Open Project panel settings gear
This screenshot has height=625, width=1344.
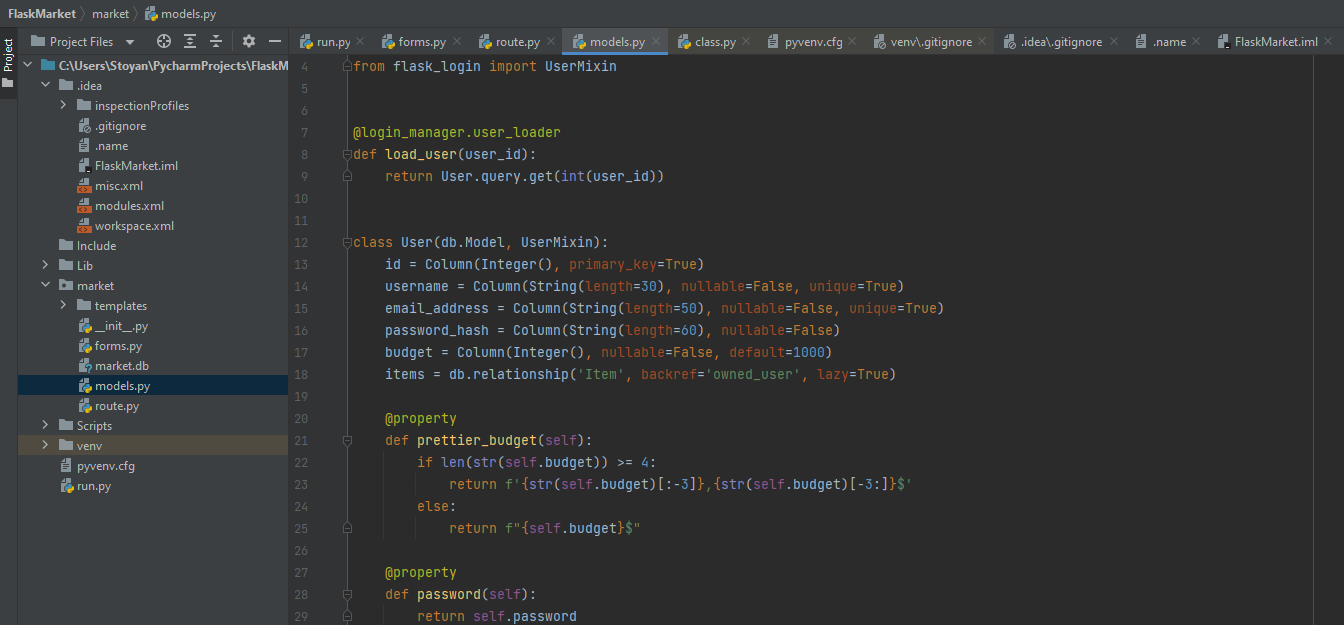click(x=247, y=41)
